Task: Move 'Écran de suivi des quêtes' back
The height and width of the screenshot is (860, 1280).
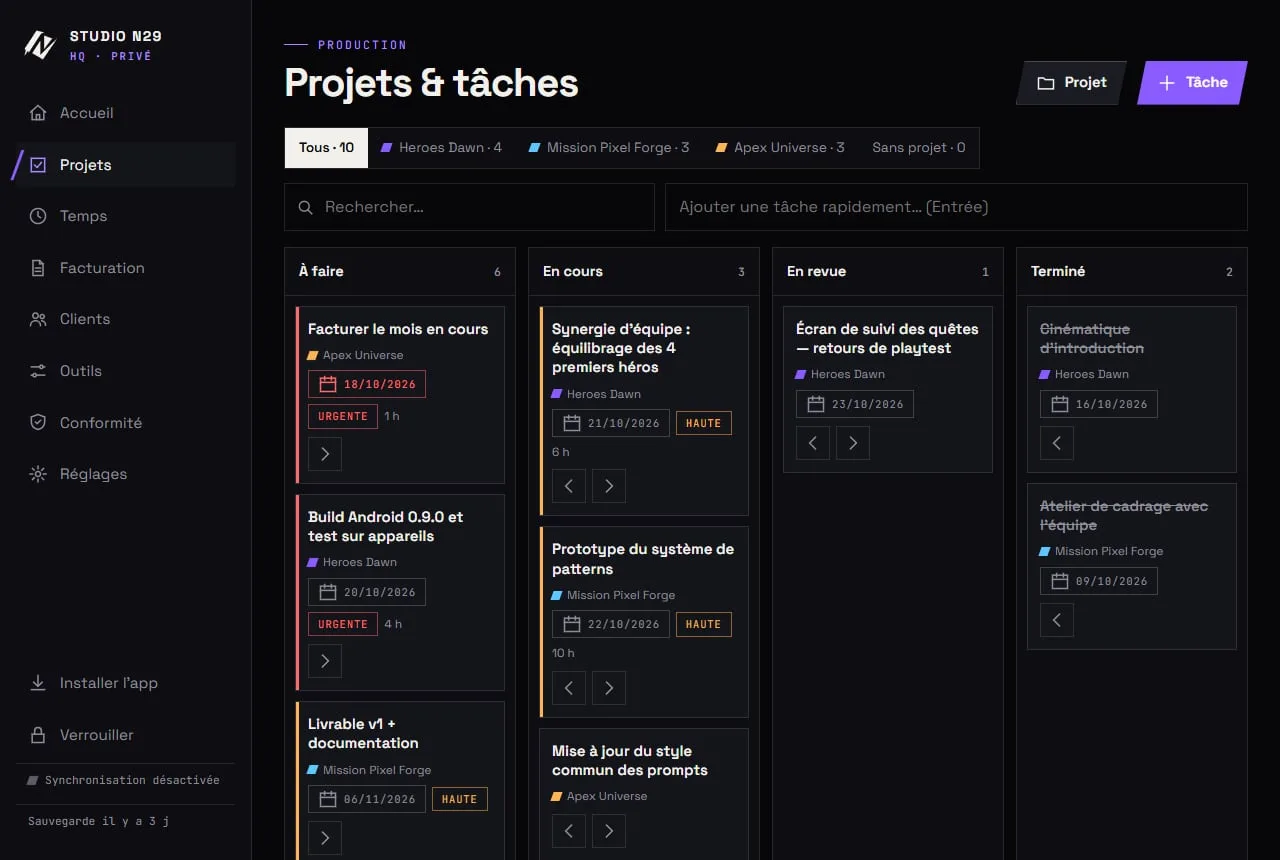Action: [813, 443]
